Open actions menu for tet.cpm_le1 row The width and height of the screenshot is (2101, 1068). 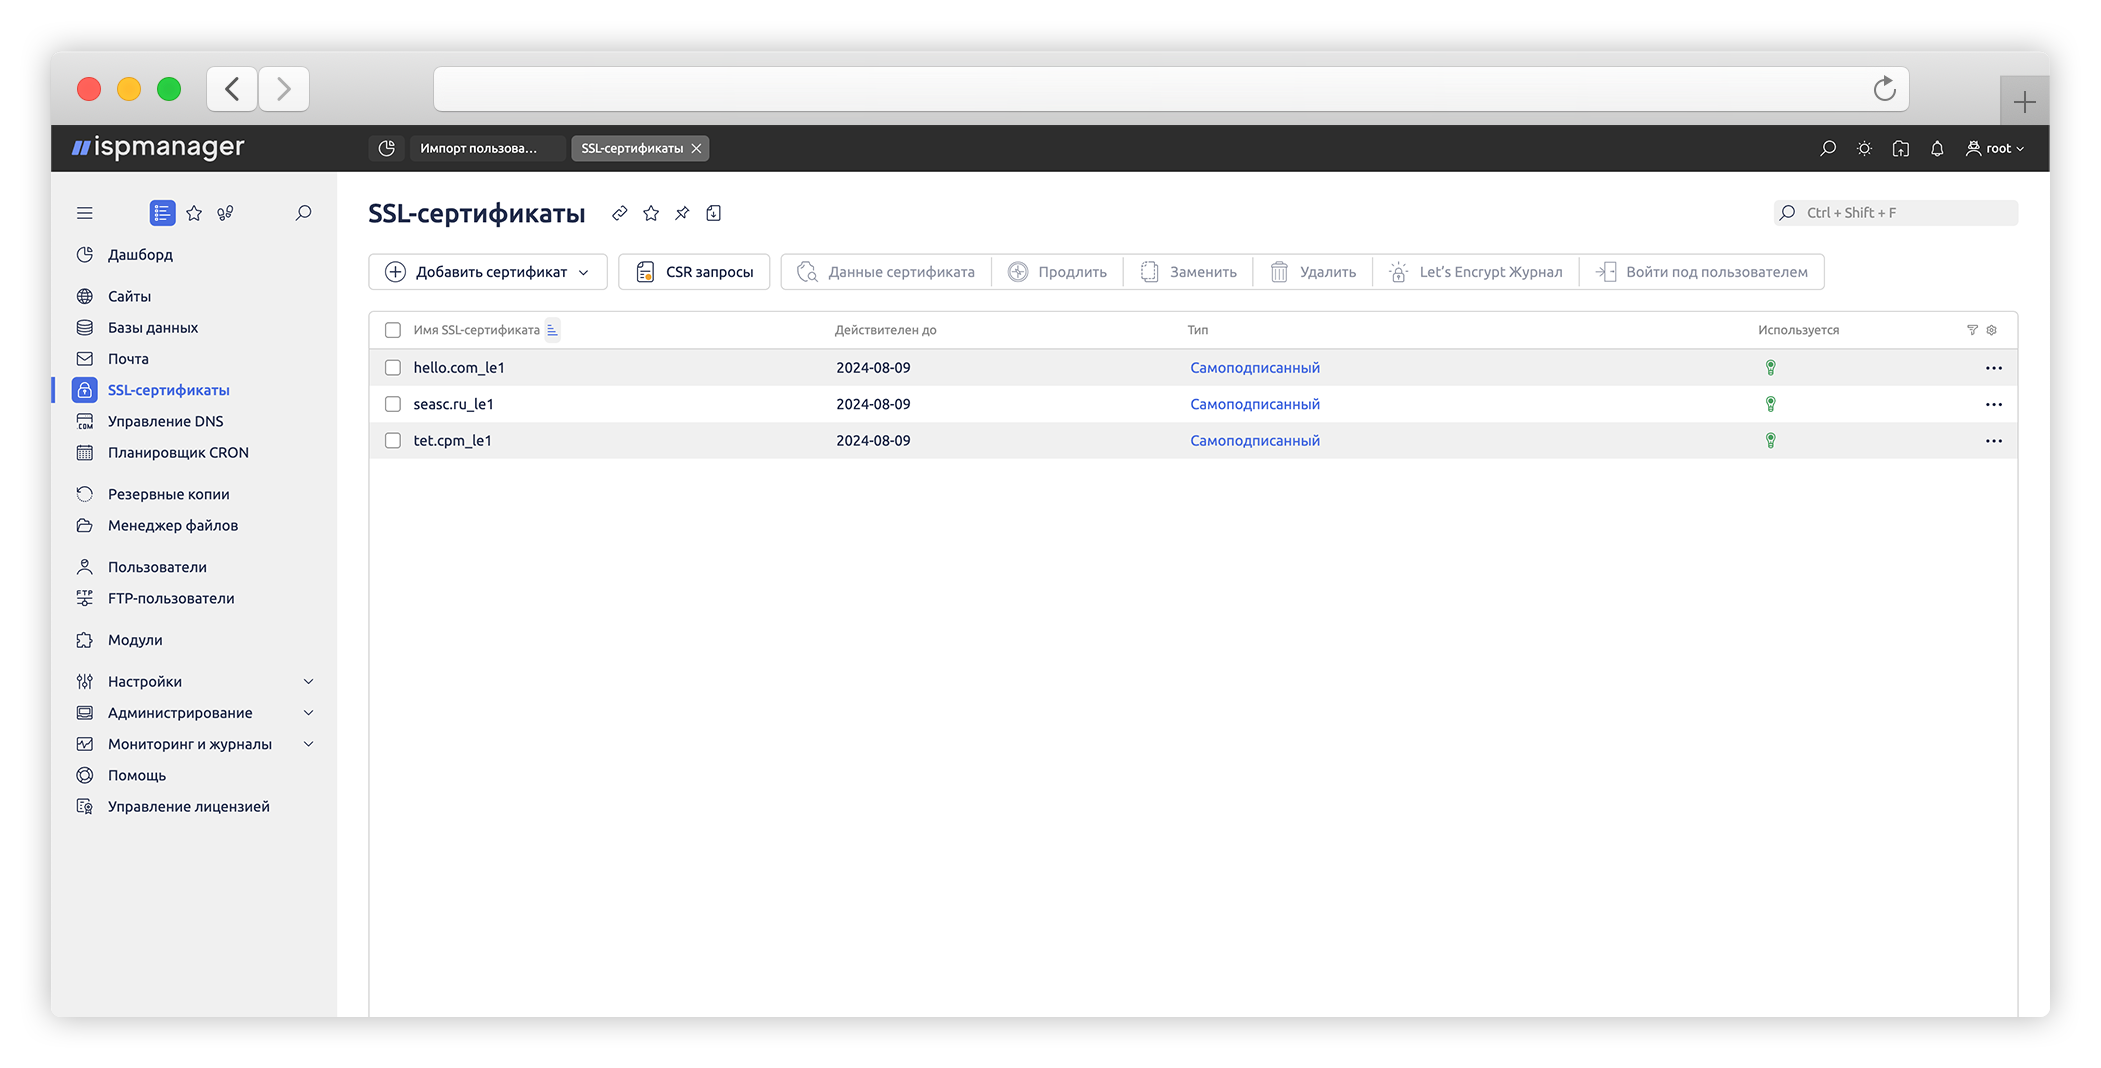click(1993, 440)
